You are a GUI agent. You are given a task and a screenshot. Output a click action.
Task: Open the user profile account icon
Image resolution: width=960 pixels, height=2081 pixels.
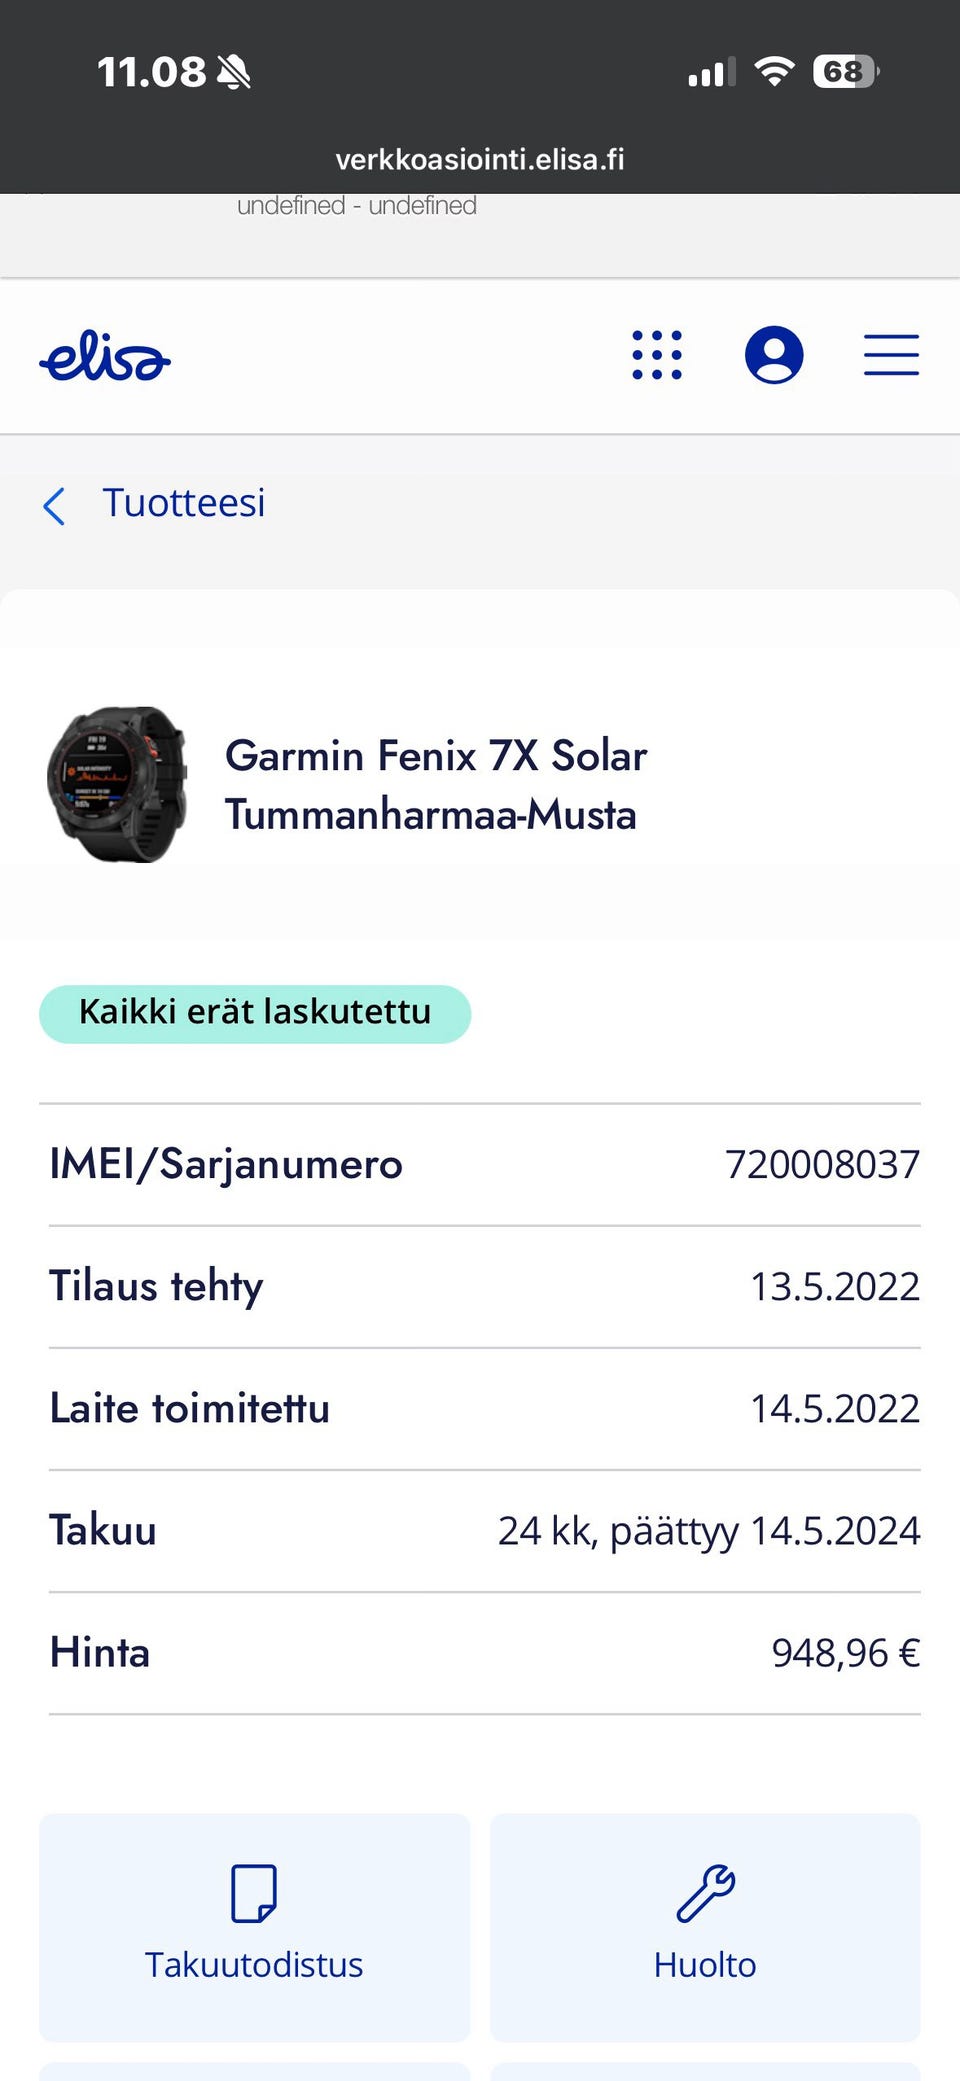click(774, 355)
